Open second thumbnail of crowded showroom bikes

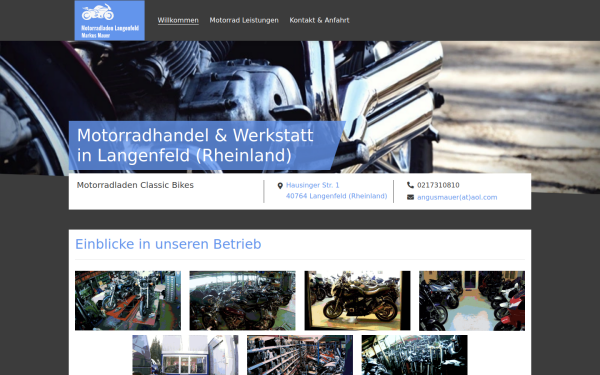tap(243, 300)
